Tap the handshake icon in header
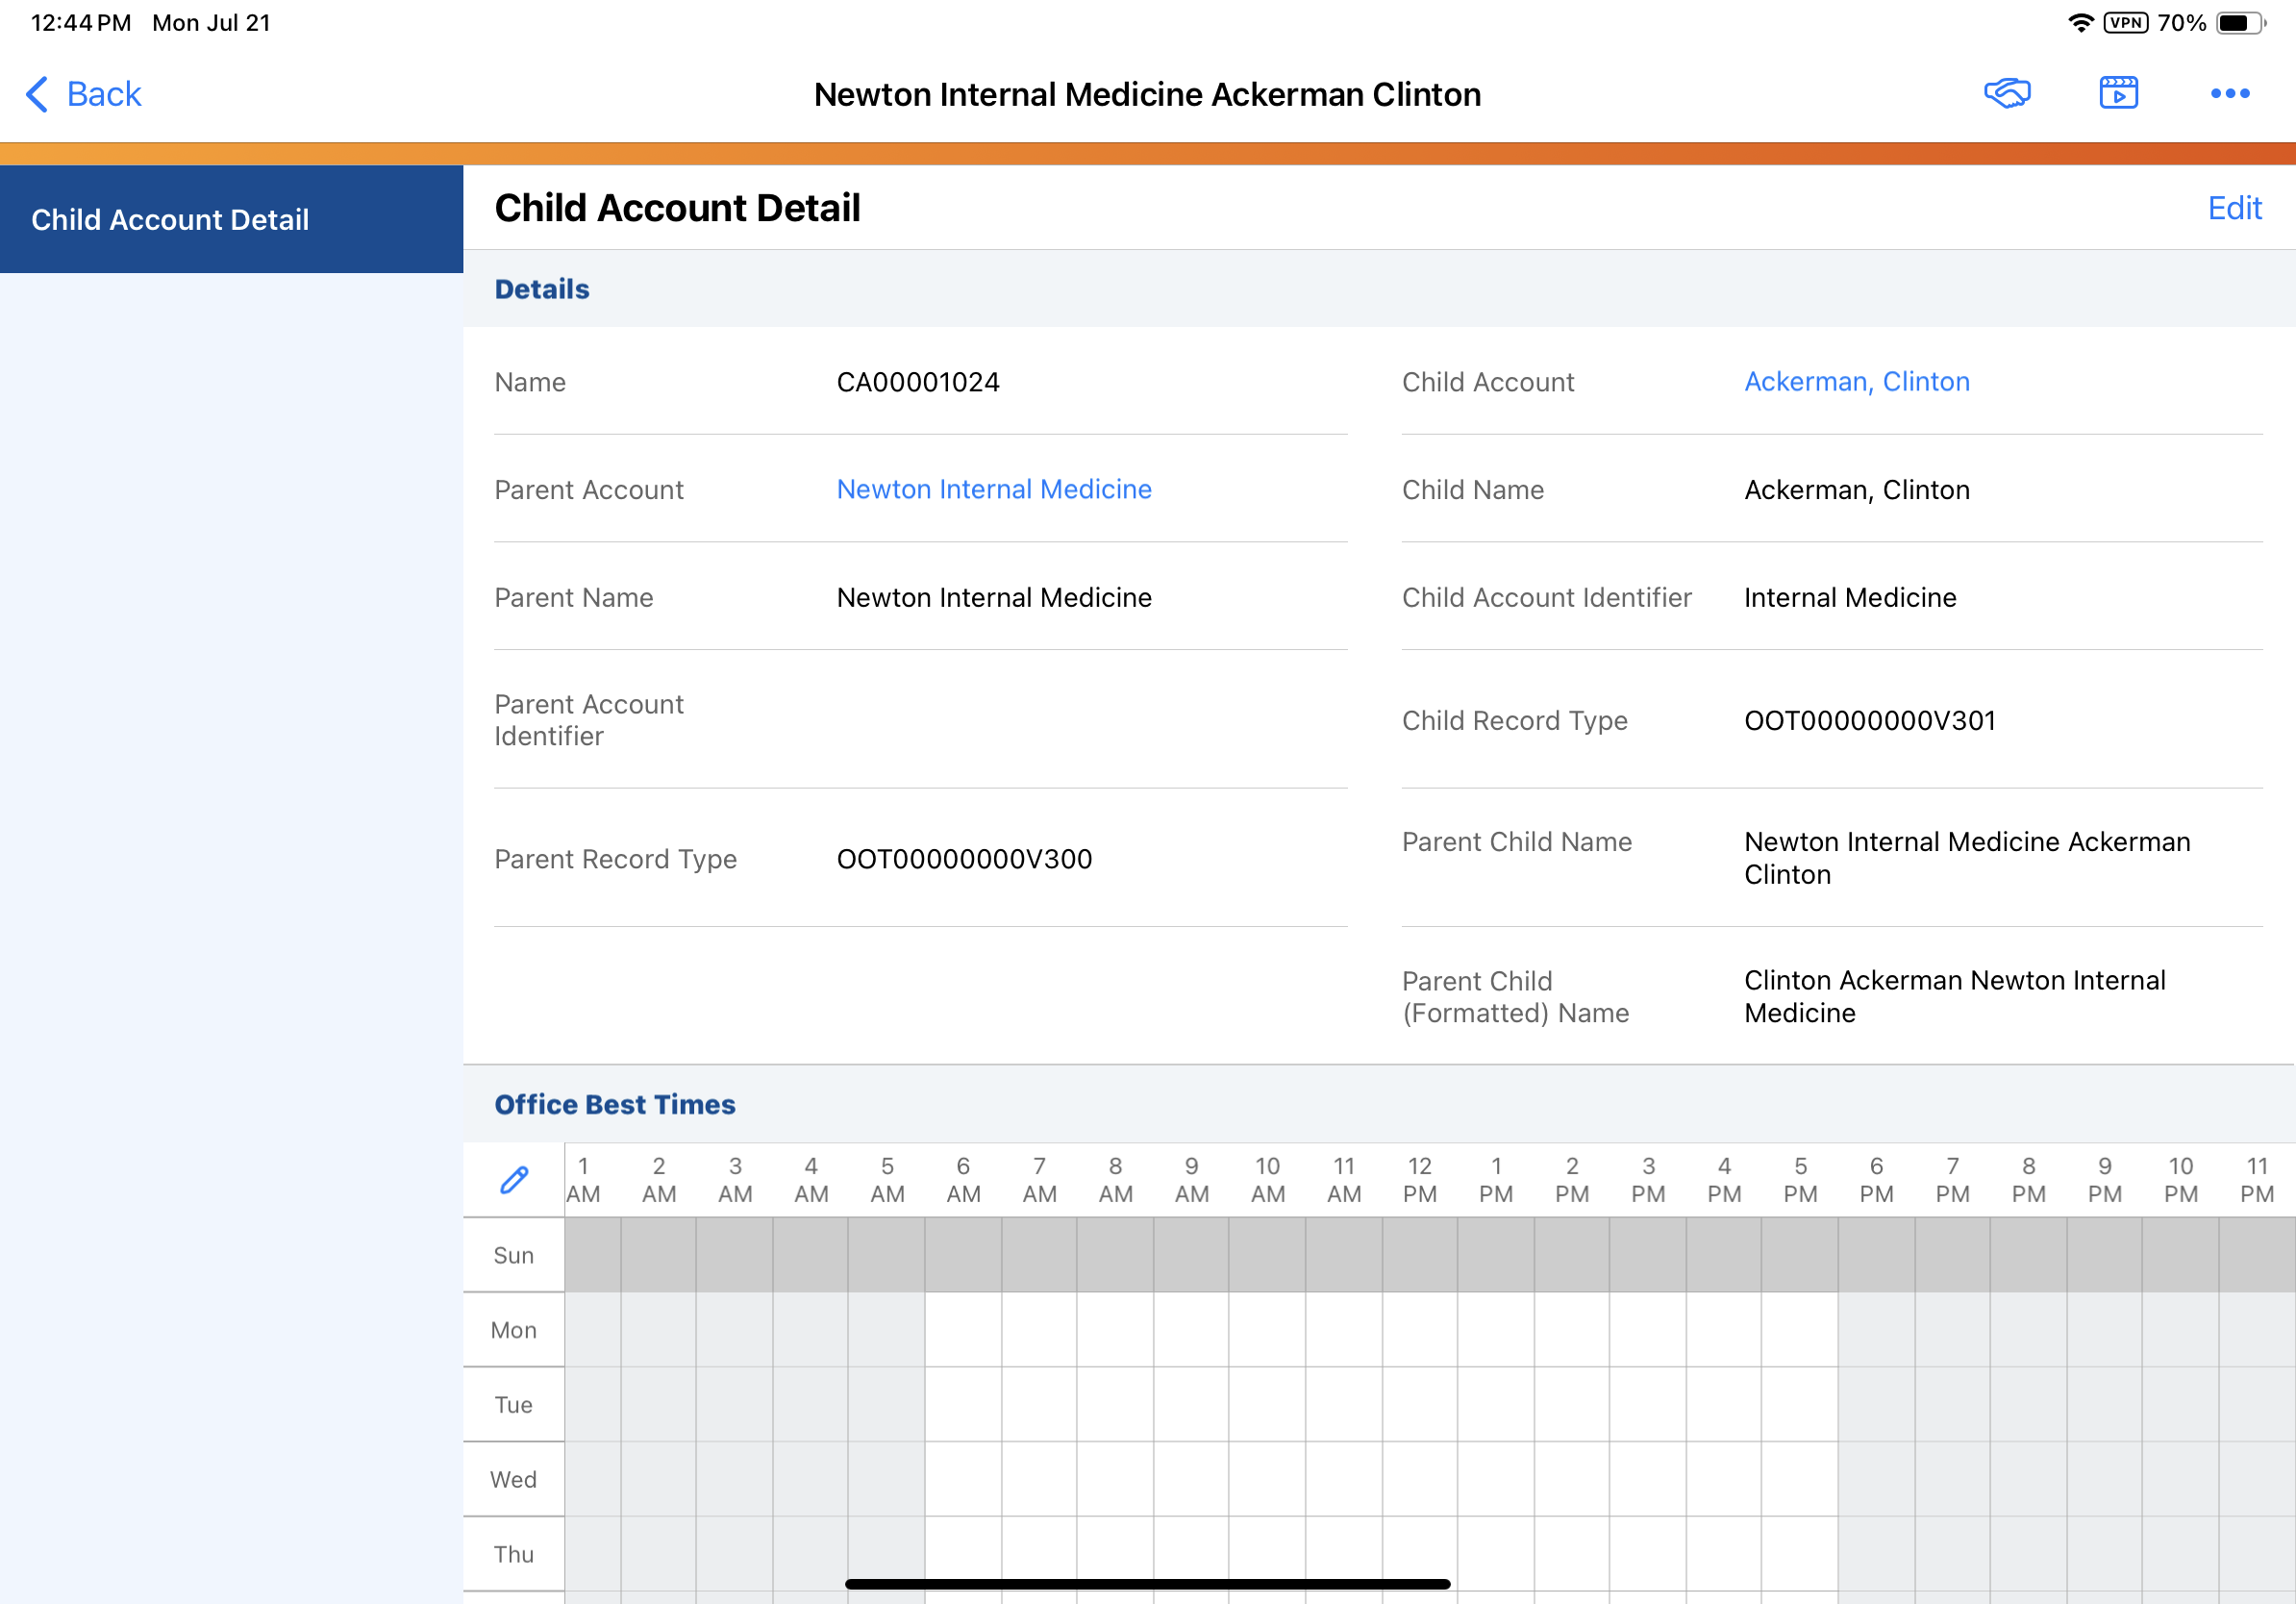Image resolution: width=2296 pixels, height=1604 pixels. coord(2006,93)
